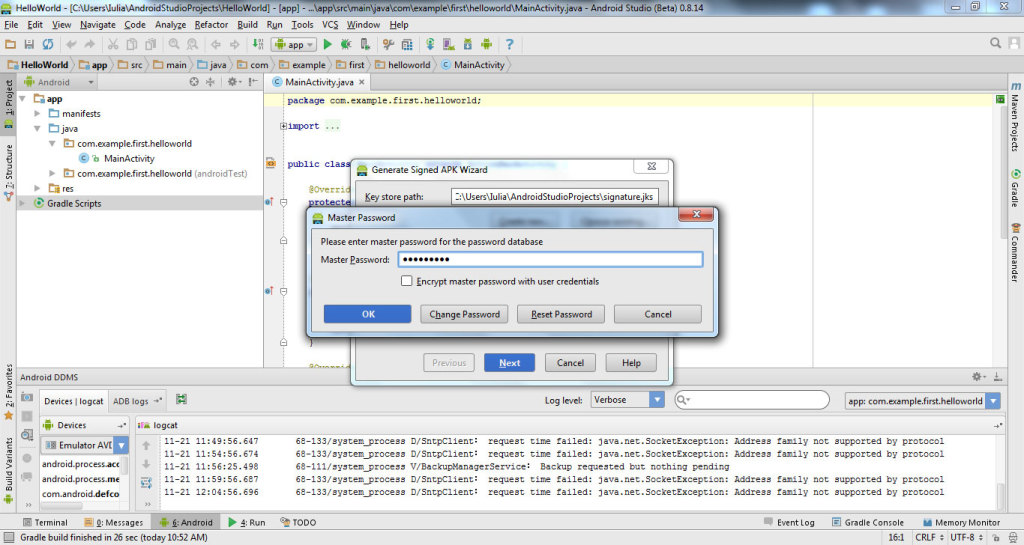The image size is (1024, 545).
Task: Click Next in the Signed APK Wizard
Action: tap(509, 363)
